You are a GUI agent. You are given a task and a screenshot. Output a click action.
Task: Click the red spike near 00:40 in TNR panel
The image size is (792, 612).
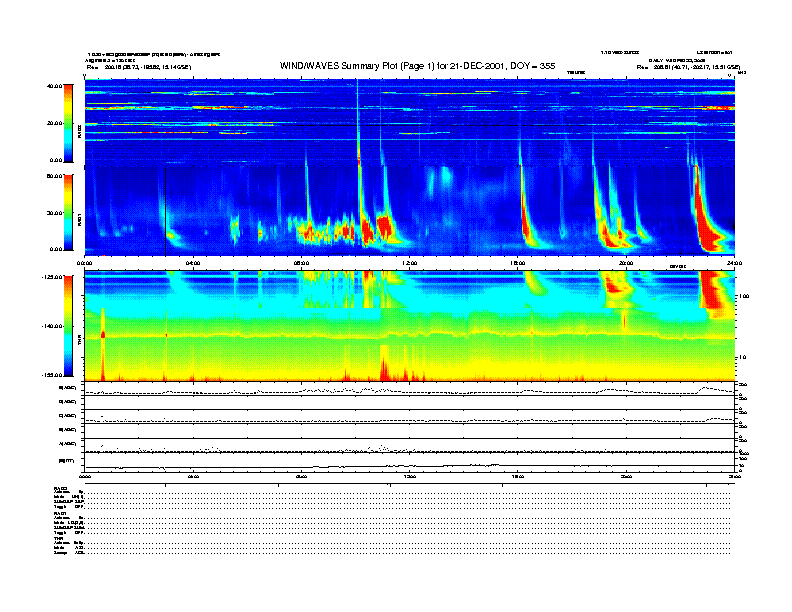pos(103,343)
